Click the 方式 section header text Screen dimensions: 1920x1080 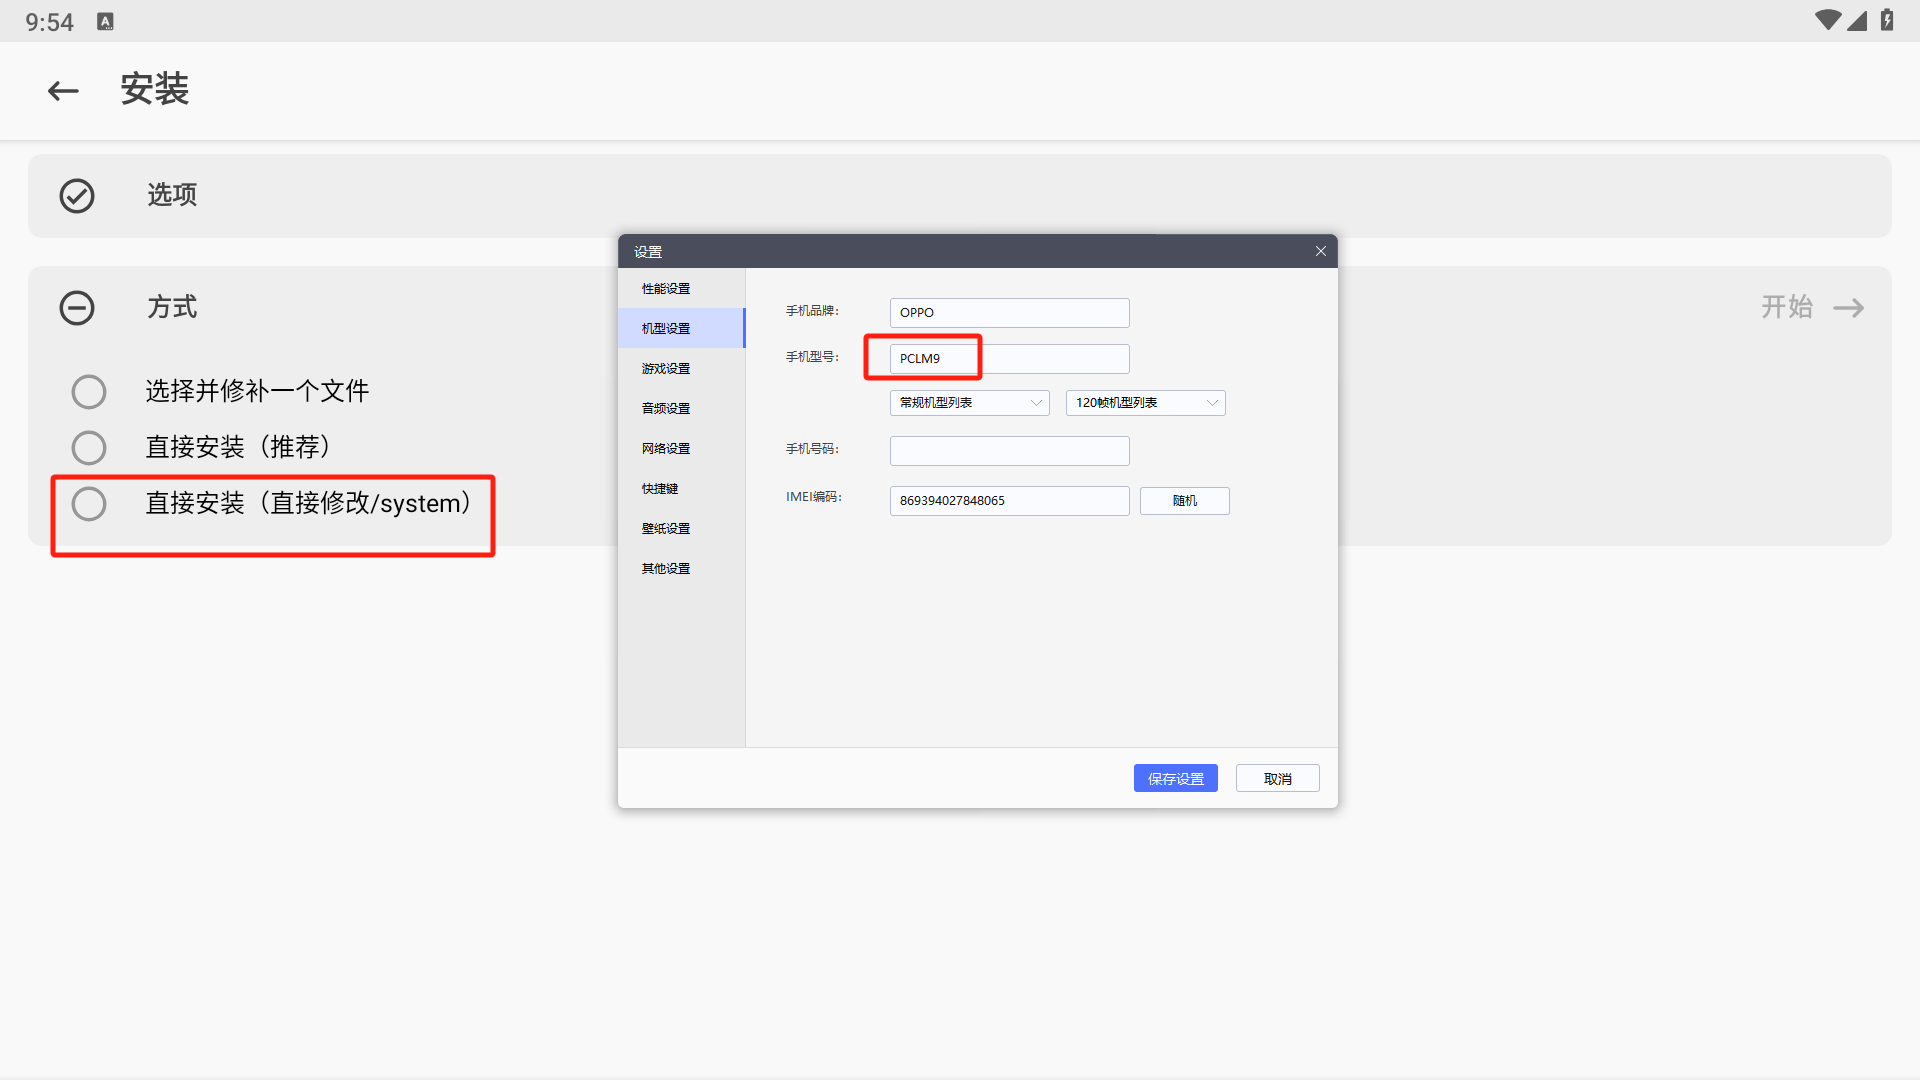coord(172,307)
